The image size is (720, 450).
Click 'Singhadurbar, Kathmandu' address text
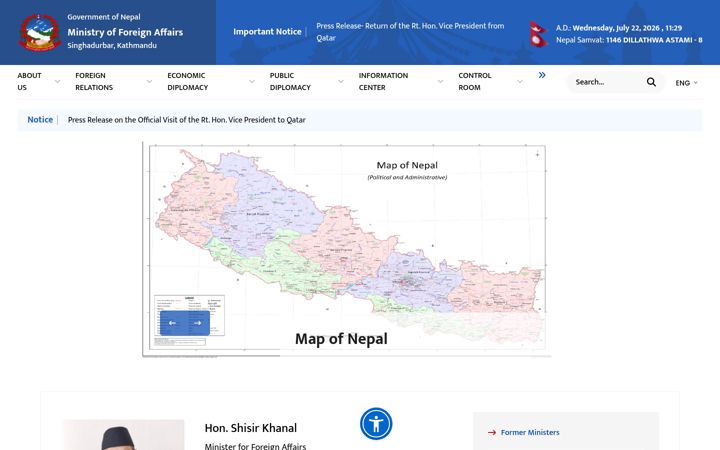(112, 45)
